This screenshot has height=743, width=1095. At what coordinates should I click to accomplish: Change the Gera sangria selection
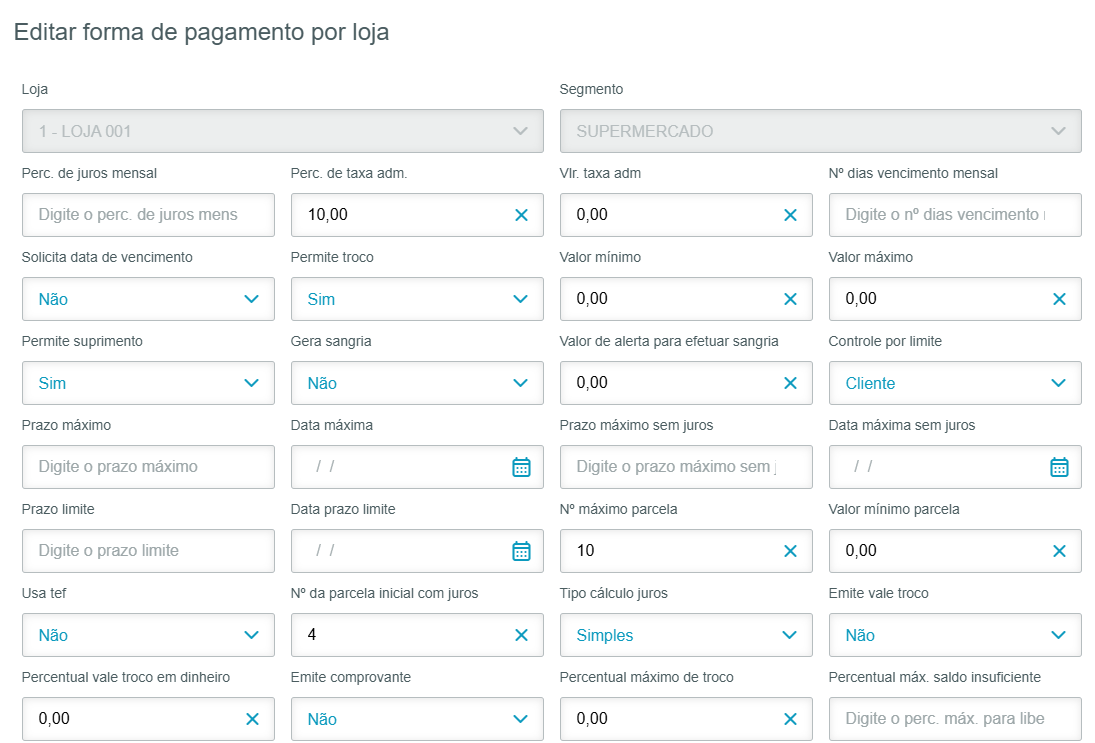417,383
